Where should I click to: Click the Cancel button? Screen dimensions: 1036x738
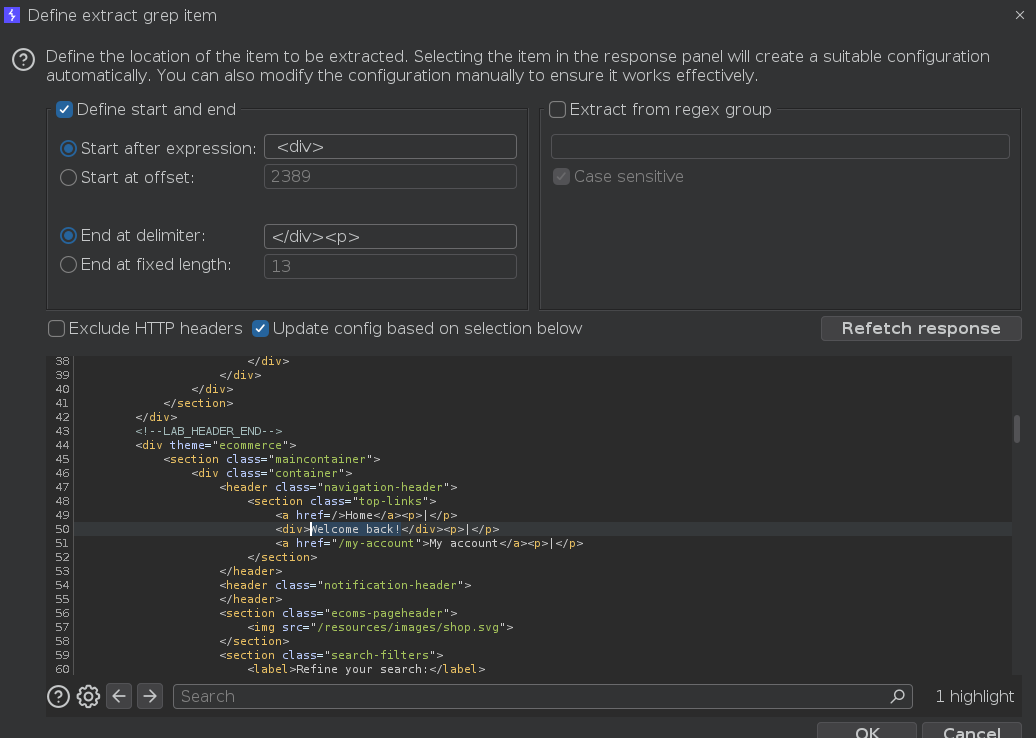click(971, 731)
